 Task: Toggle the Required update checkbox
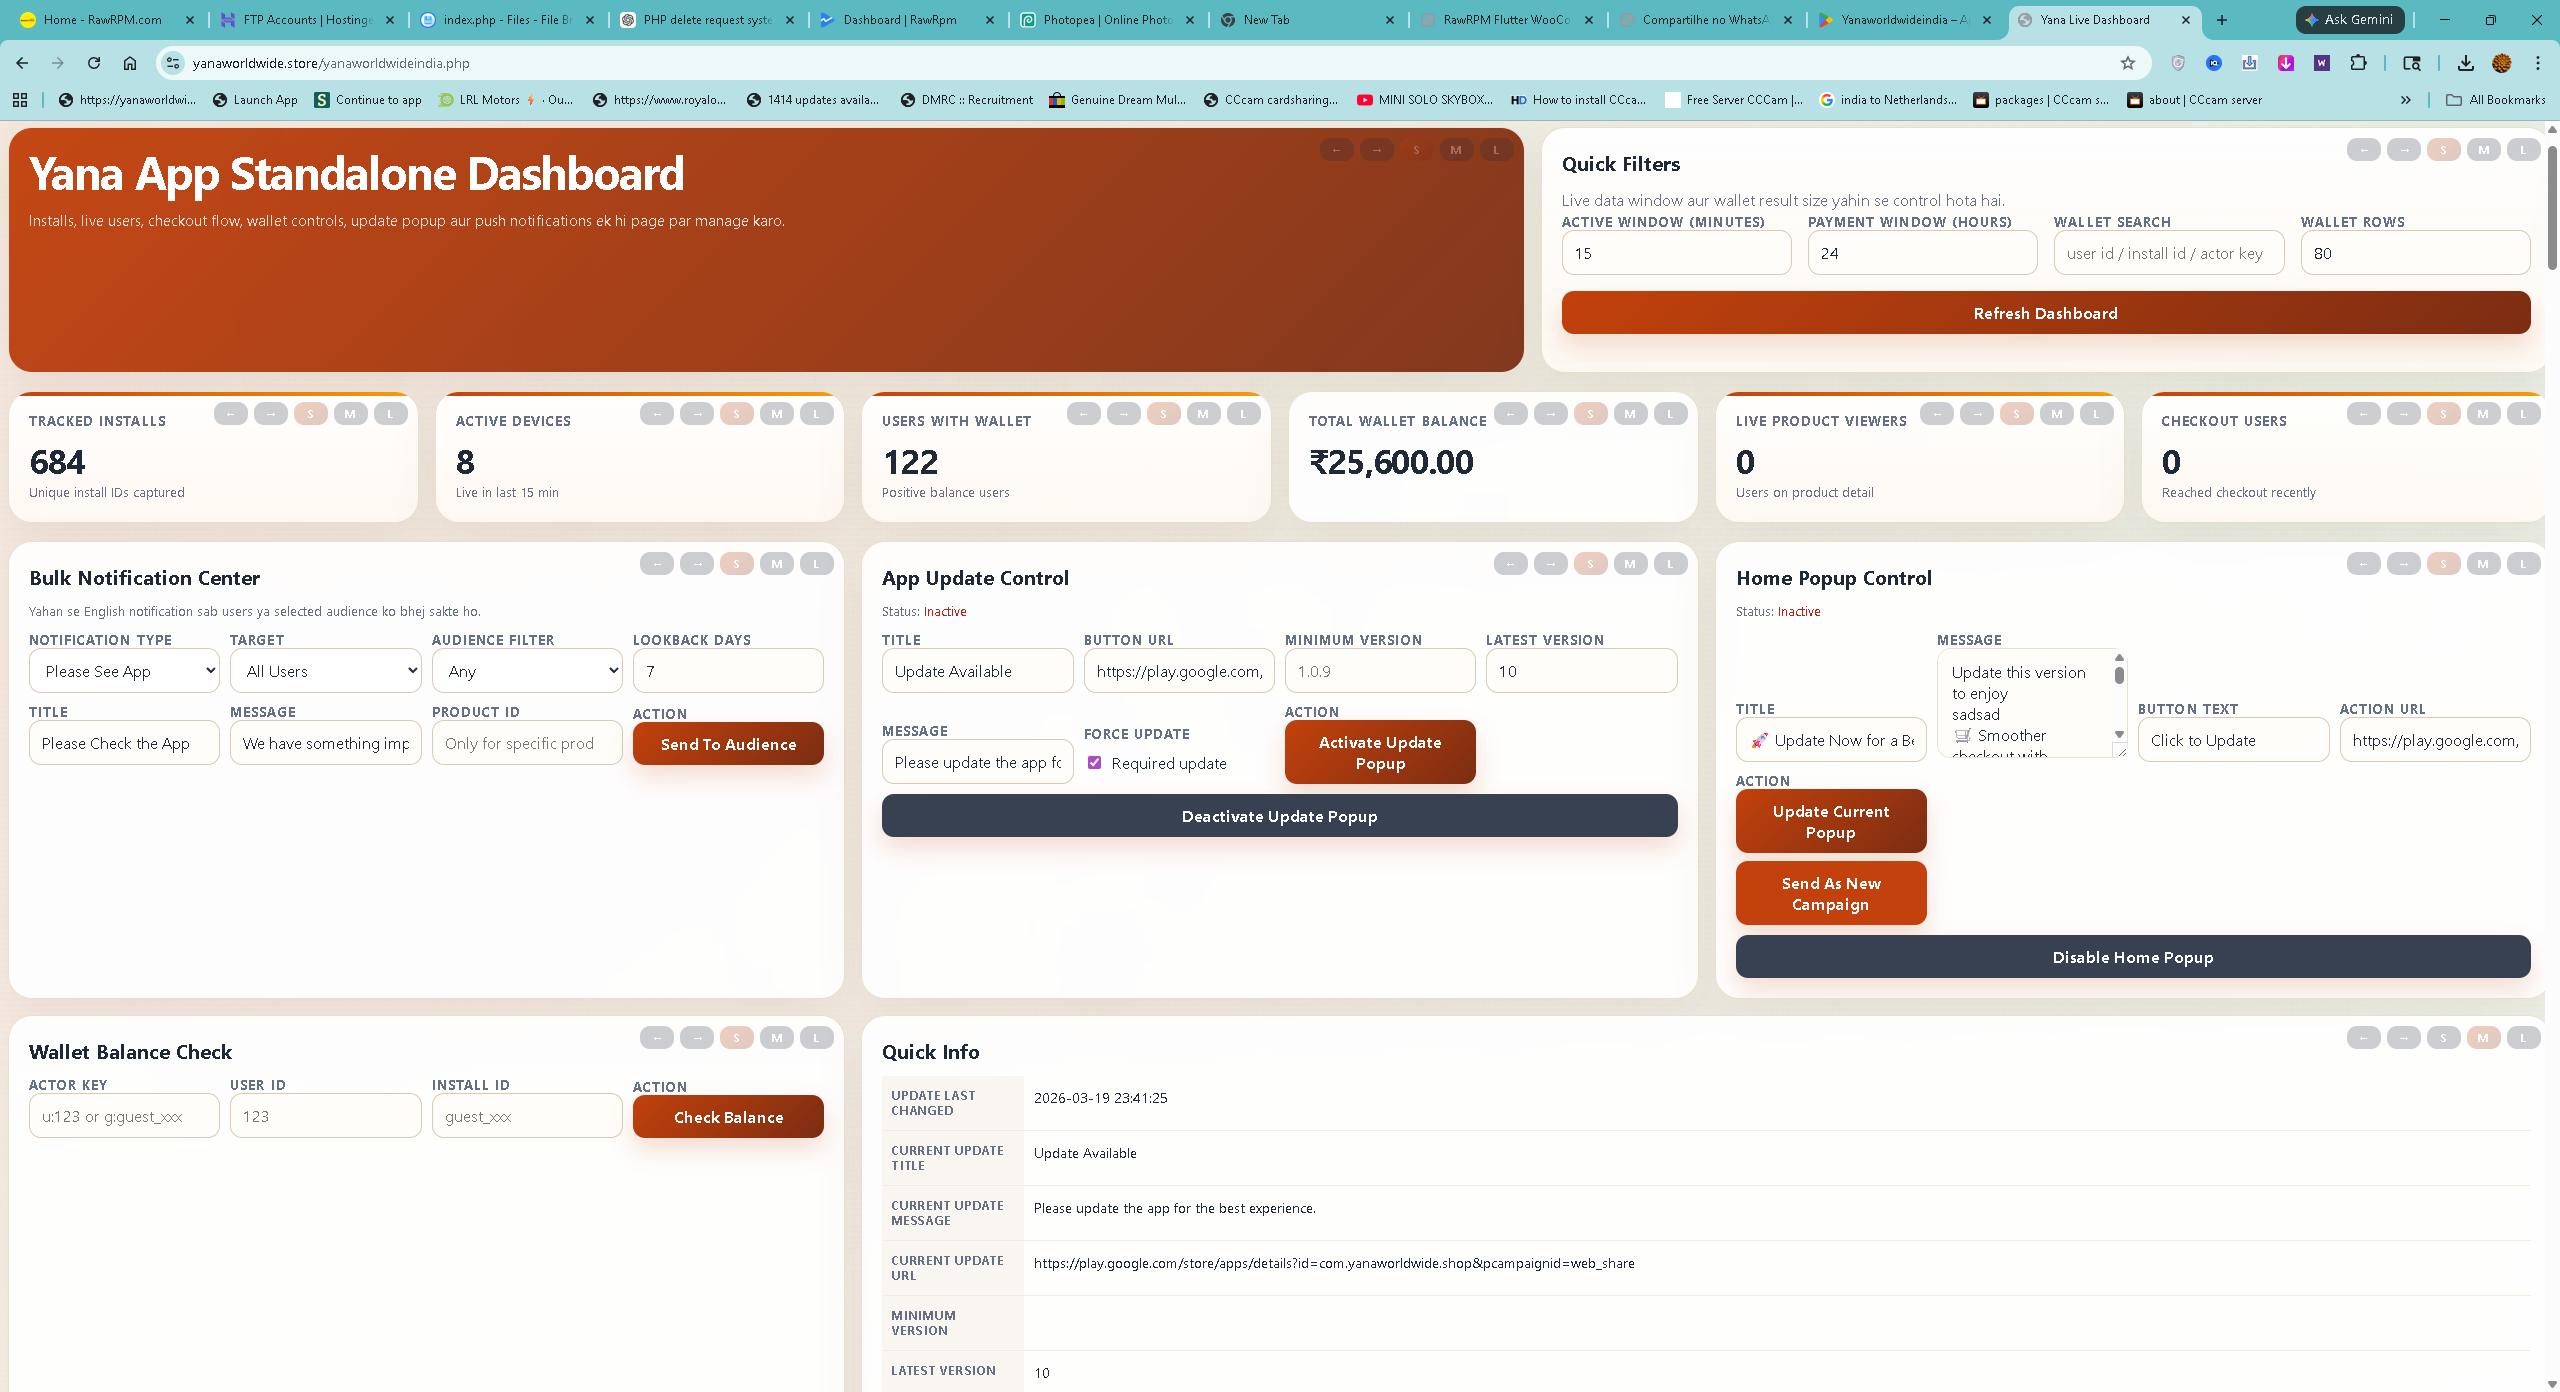pyautogui.click(x=1095, y=763)
